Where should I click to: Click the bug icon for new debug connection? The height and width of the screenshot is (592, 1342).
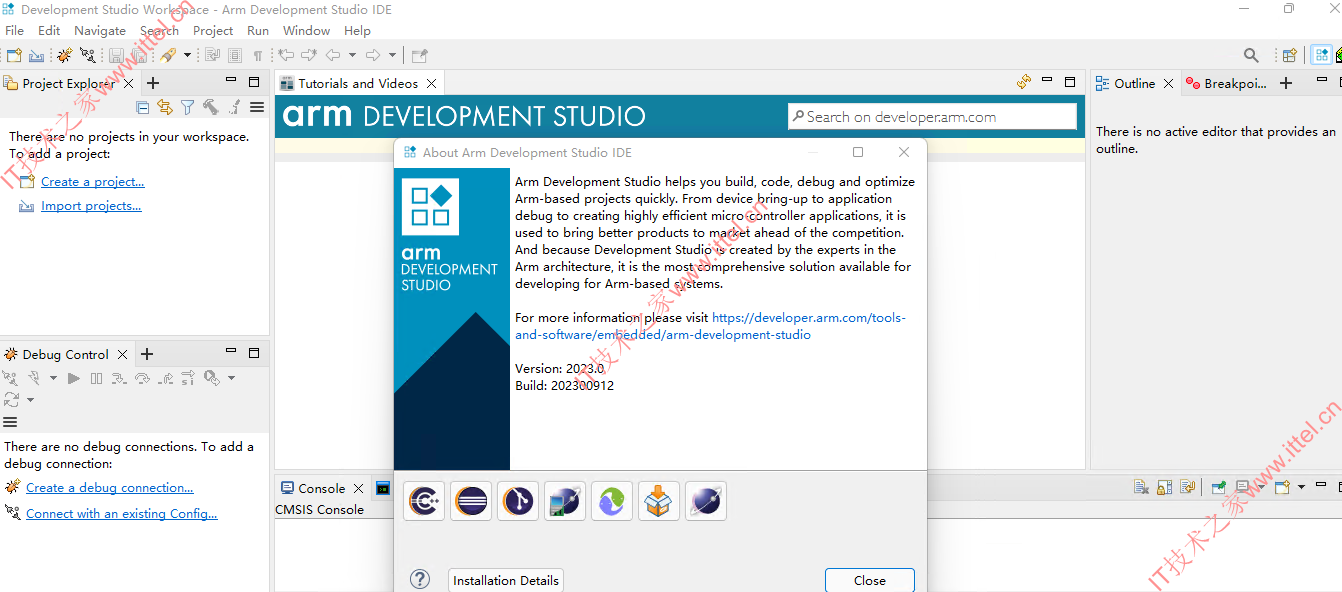pos(64,55)
